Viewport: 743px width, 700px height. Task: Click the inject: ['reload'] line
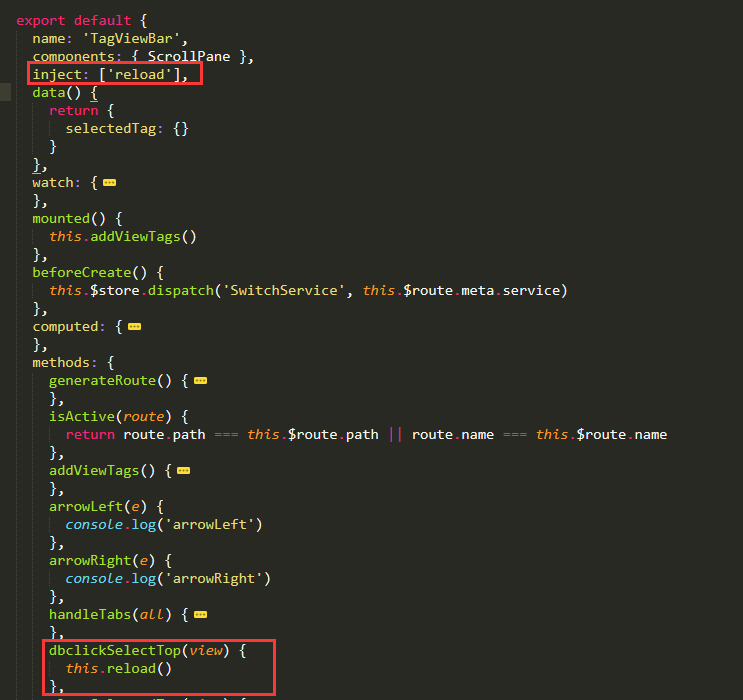point(110,75)
